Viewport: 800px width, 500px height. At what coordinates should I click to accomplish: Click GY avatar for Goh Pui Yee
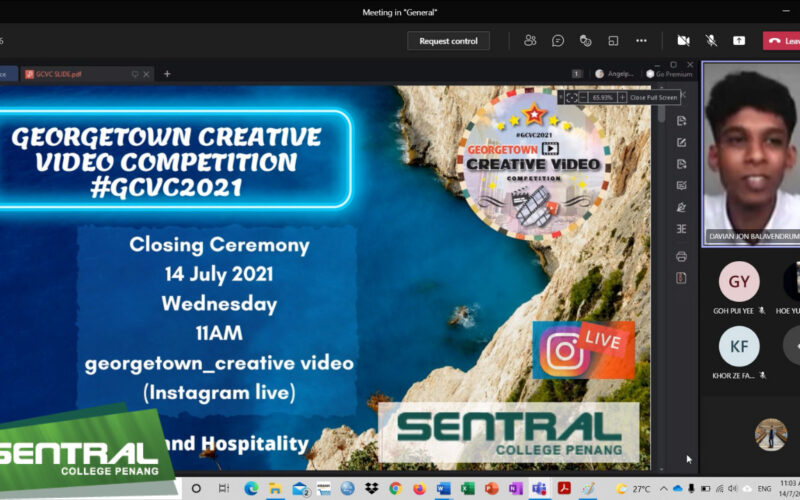tap(739, 281)
